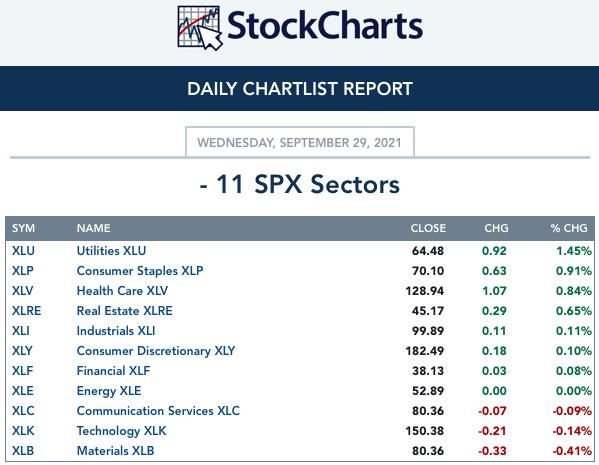Open Consumer Staples XLP chart link

pos(140,271)
